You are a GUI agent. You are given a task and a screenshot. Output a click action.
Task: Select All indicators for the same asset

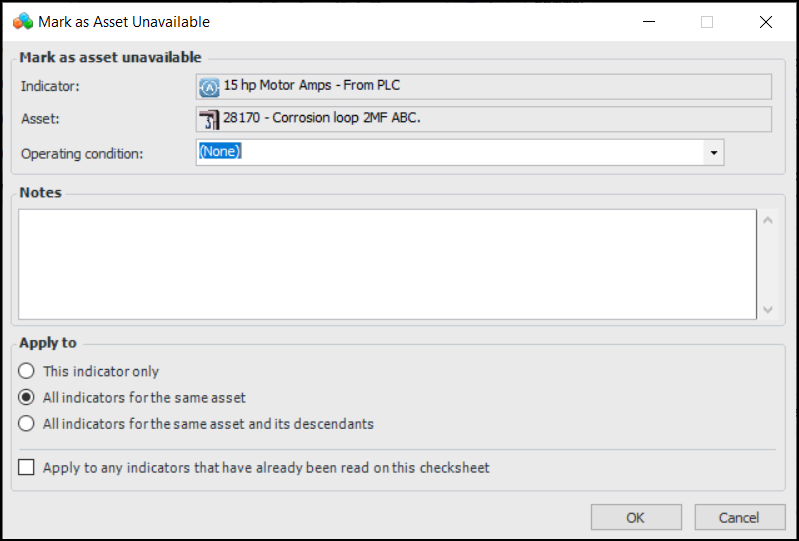pyautogui.click(x=27, y=397)
